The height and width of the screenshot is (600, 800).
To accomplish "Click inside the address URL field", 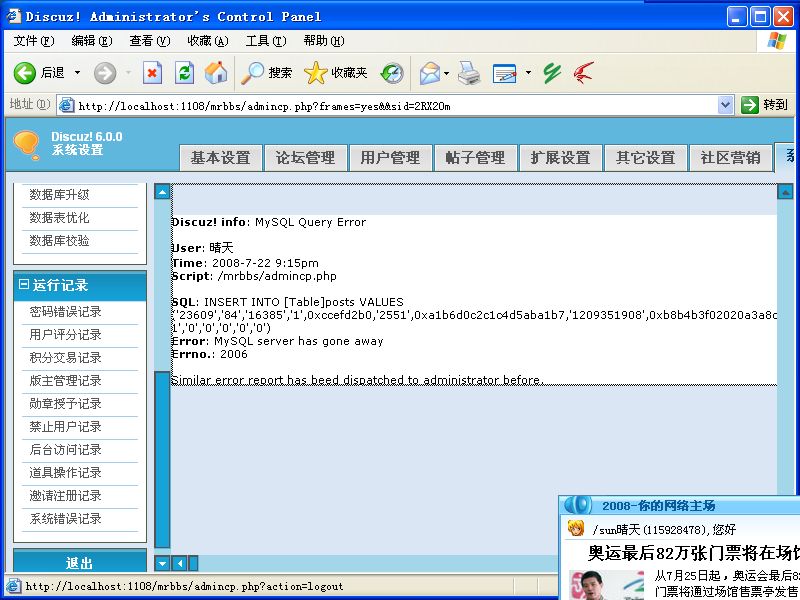I will pos(395,105).
